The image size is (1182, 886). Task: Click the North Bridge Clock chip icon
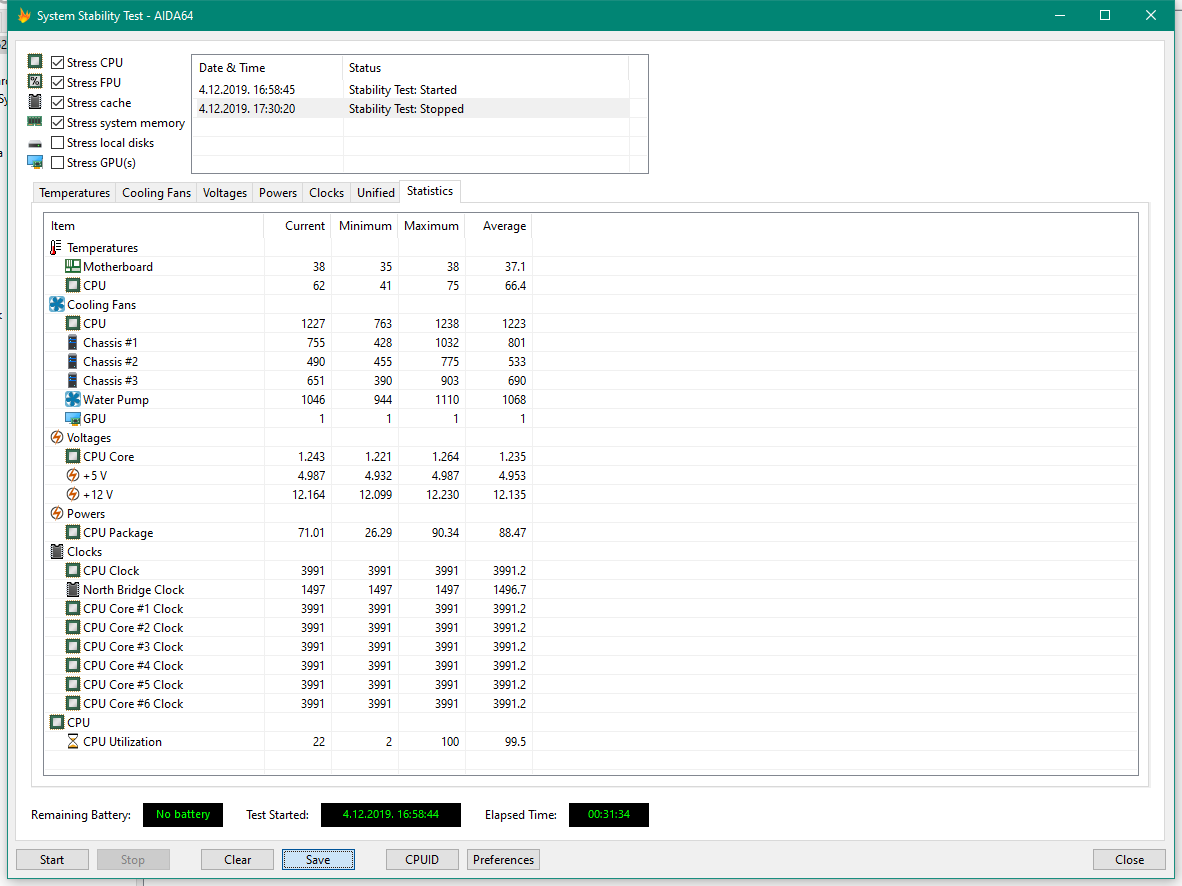(x=73, y=590)
